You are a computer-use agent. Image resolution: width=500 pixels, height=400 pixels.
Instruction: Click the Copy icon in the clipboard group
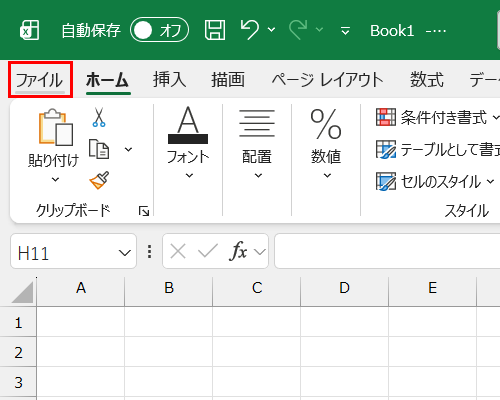pyautogui.click(x=99, y=149)
